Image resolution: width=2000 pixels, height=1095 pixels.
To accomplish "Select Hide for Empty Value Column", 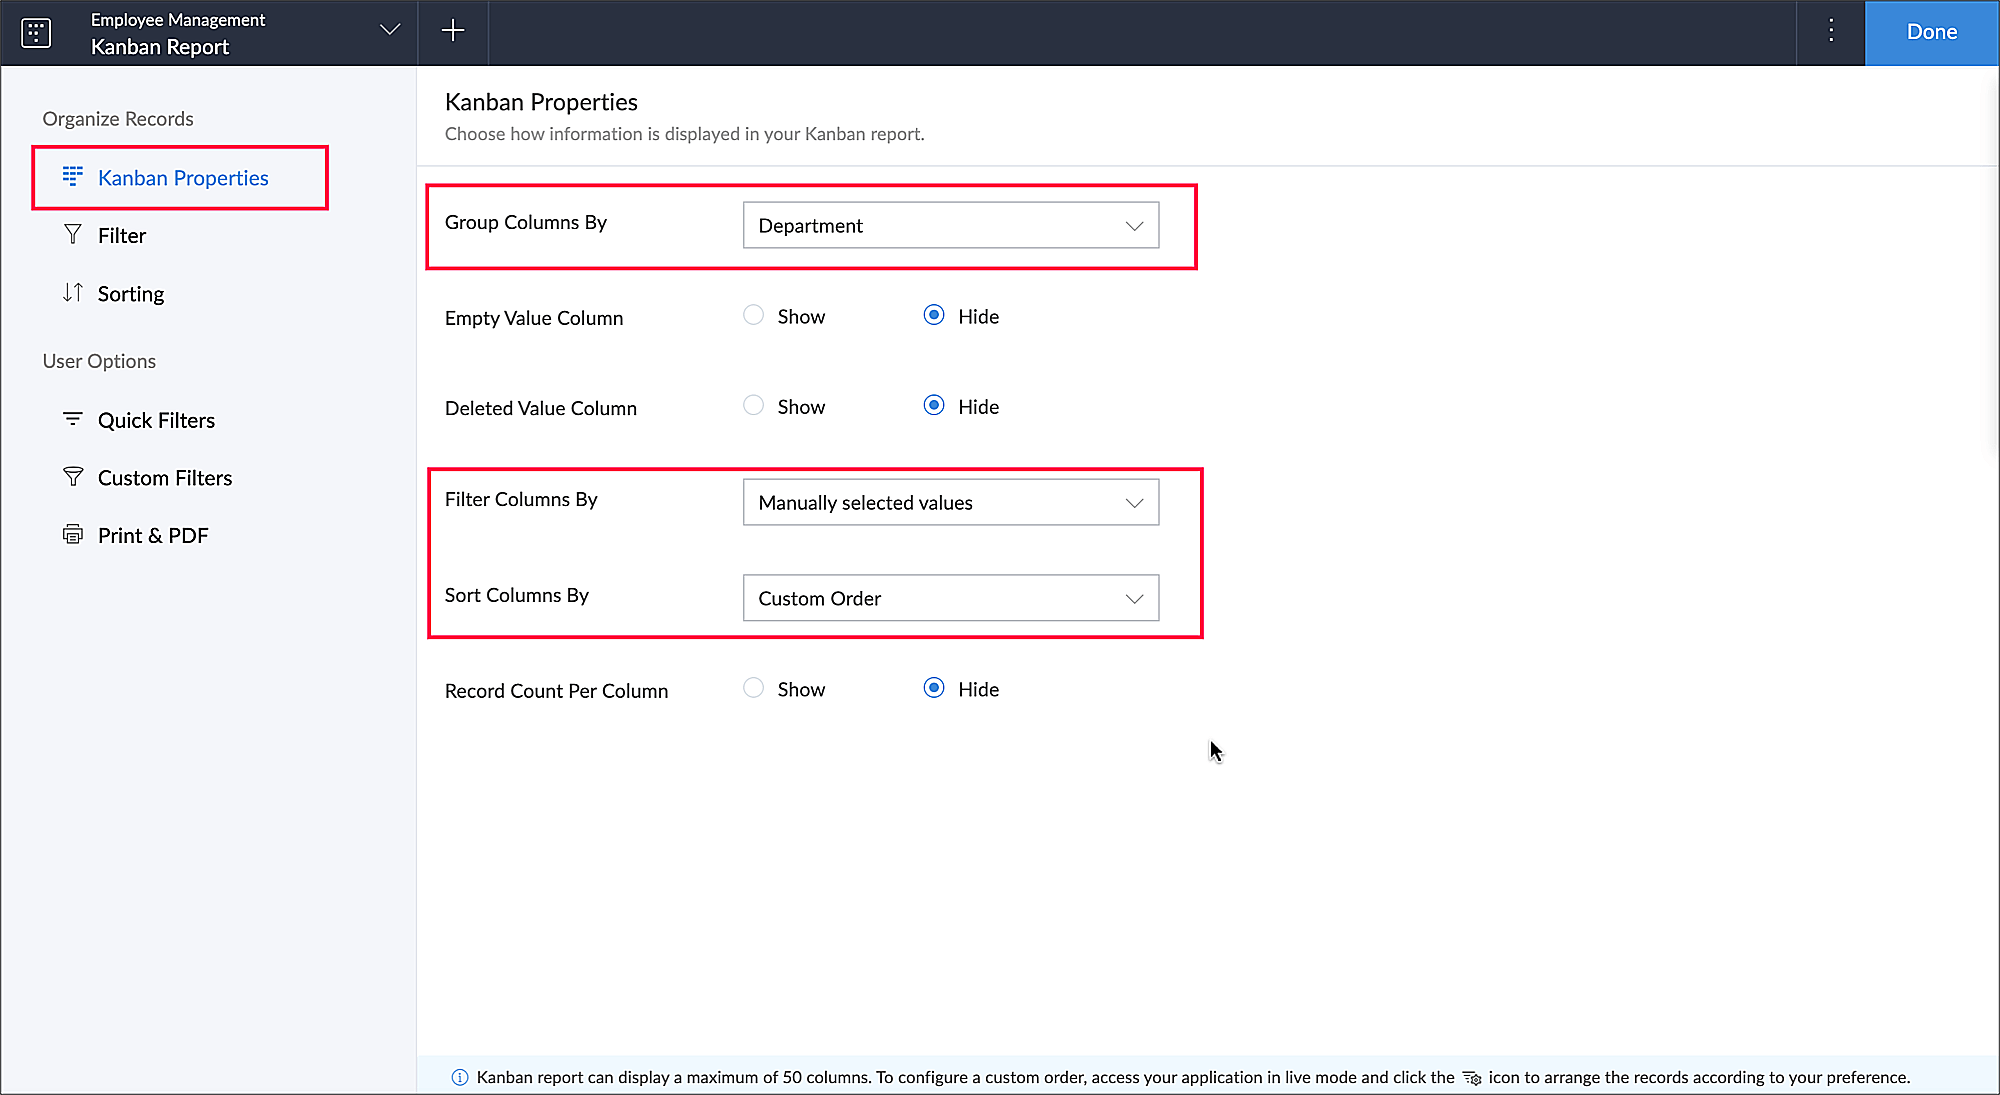I will (x=934, y=316).
